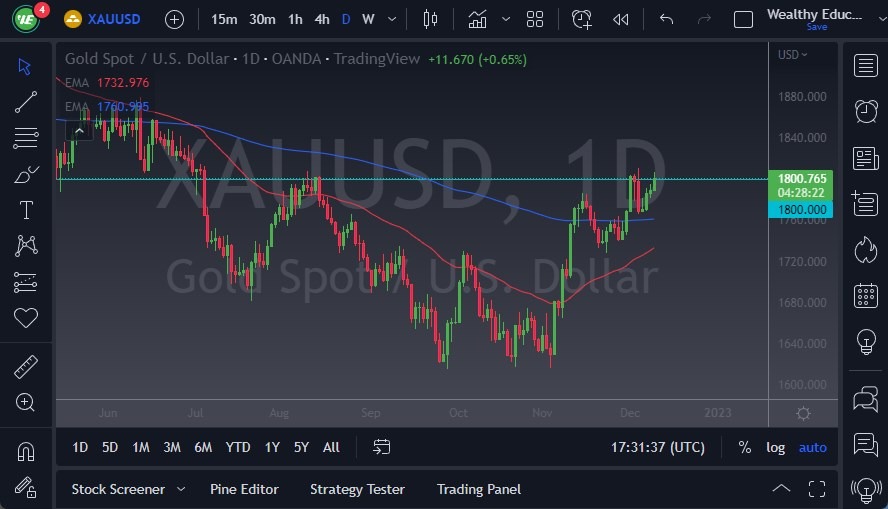Select the weekly W timeframe
The height and width of the screenshot is (509, 888).
(368, 19)
